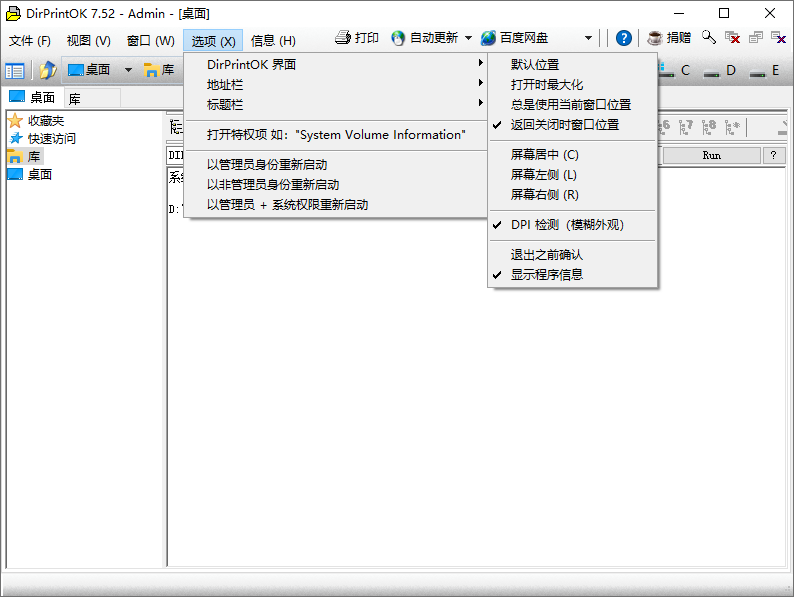Screen dimensions: 794x597
Task: Toggle 显示程序信息 checked option
Action: (x=573, y=275)
